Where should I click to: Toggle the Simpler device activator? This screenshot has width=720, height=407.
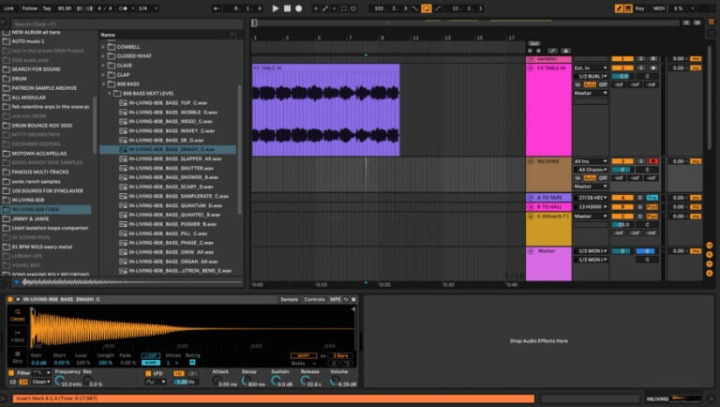click(10, 300)
